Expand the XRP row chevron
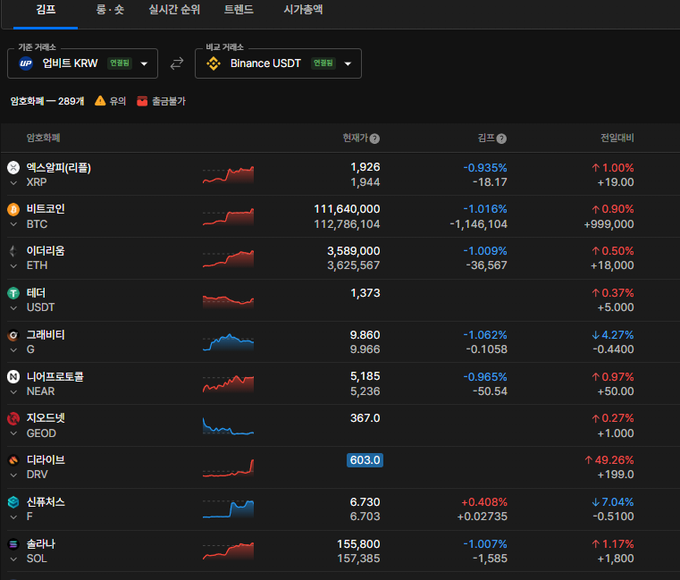Image resolution: width=680 pixels, height=580 pixels. point(13,183)
